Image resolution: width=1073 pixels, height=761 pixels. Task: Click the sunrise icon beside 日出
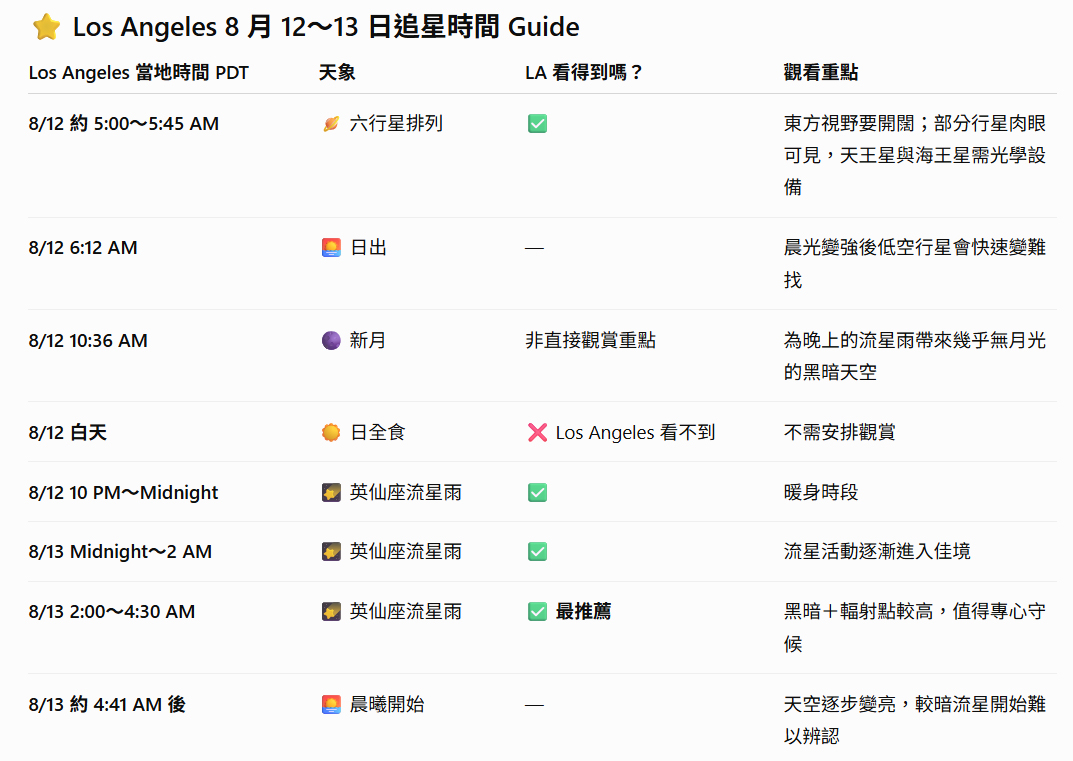(331, 248)
